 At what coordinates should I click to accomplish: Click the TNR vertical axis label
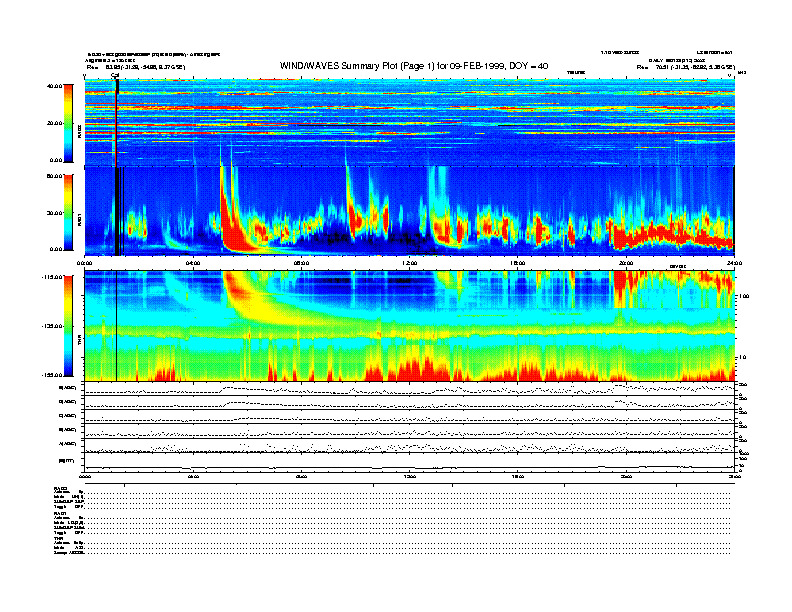(x=80, y=342)
